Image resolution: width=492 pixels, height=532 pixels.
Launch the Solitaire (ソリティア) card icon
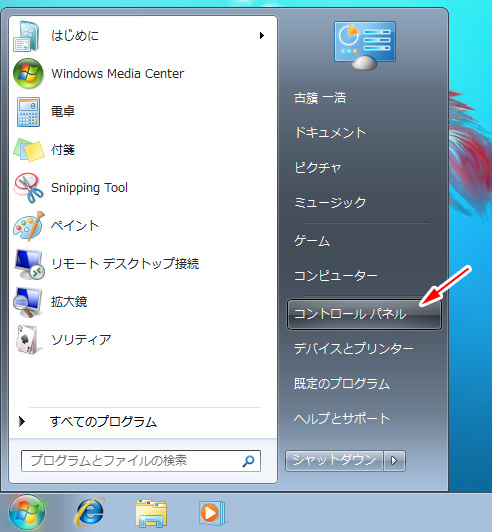[27, 340]
